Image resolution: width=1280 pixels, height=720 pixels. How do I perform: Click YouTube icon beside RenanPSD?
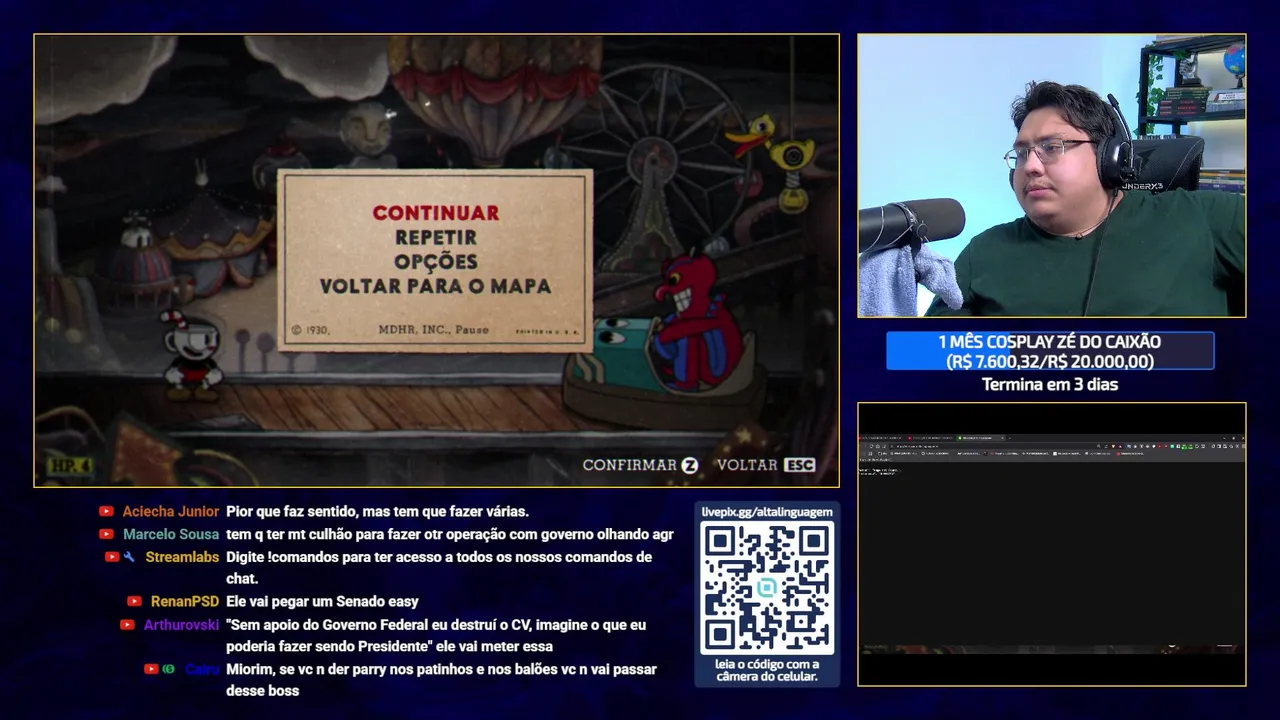click(134, 601)
